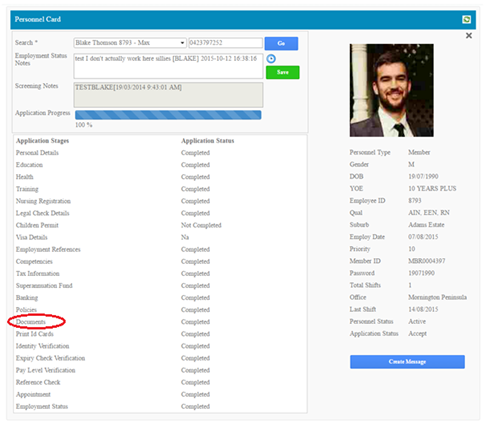The image size is (485, 423).
Task: Click the 'Personnel Card' title text
Action: 38,19
